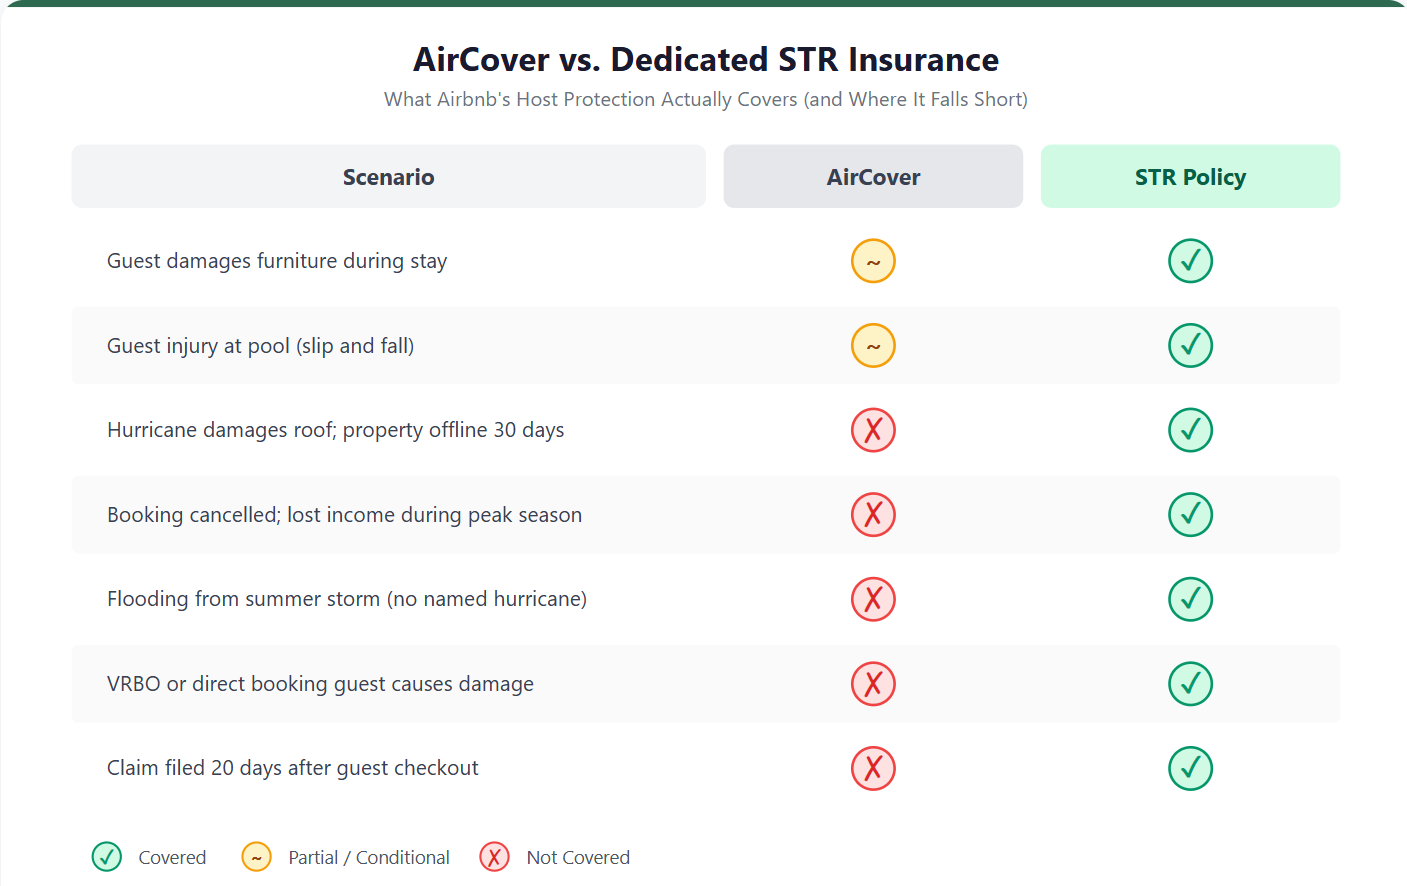Viewport: 1407px width, 886px height.
Task: Click STR Policy checkmark for flooding row
Action: click(x=1190, y=599)
